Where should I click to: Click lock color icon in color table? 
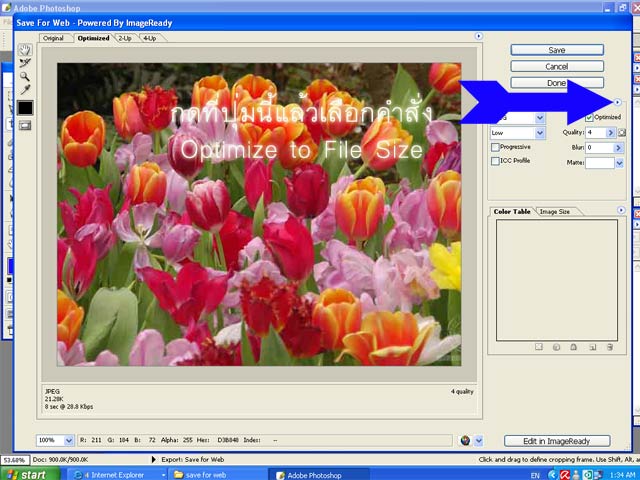tap(573, 347)
